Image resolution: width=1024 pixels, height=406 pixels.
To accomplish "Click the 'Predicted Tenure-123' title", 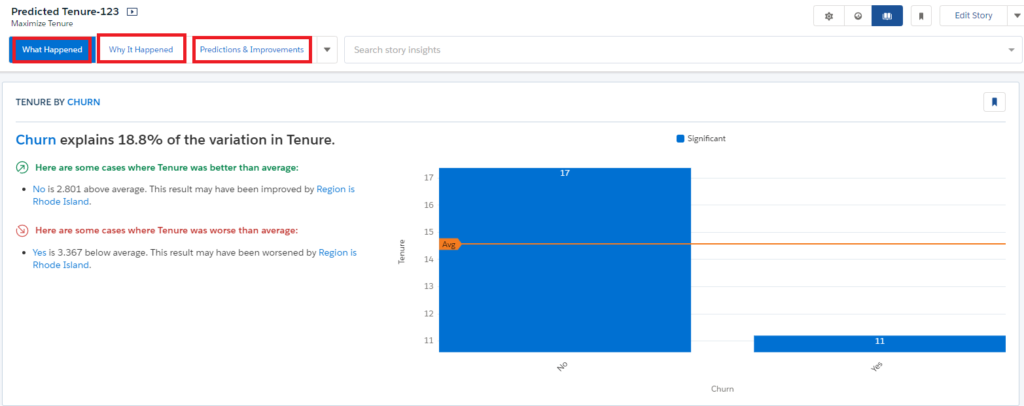I will pyautogui.click(x=65, y=12).
